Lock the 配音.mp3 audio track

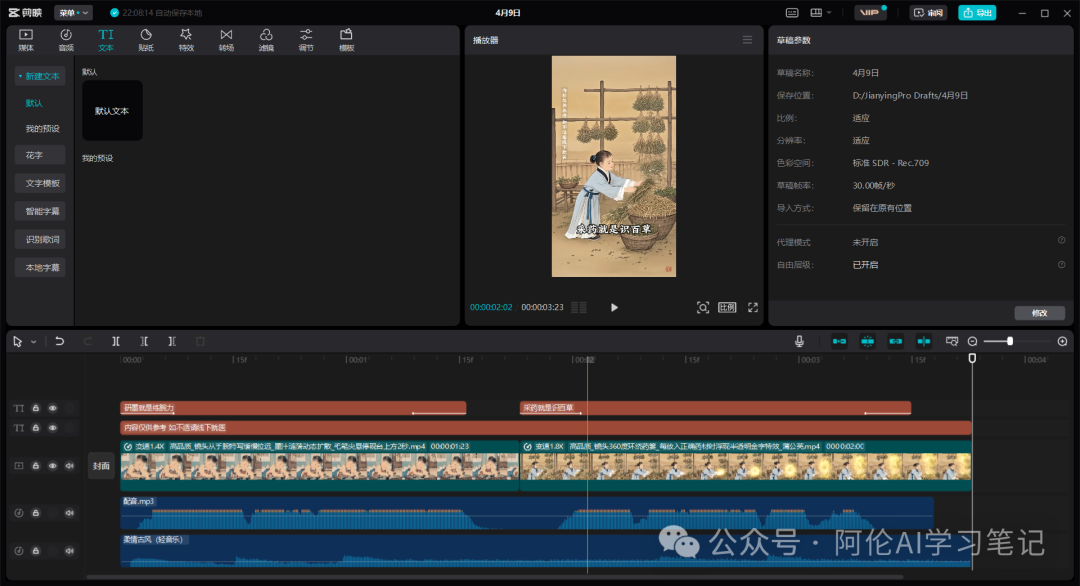pos(36,513)
